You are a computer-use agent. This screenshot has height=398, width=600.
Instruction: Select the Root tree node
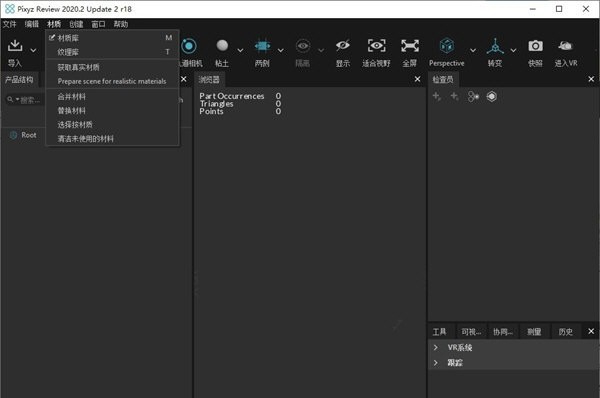pos(29,135)
